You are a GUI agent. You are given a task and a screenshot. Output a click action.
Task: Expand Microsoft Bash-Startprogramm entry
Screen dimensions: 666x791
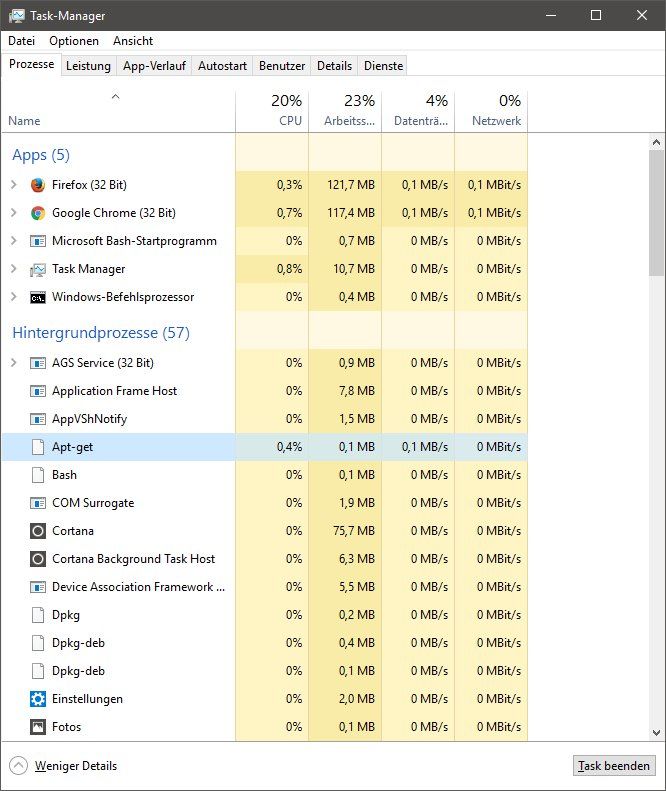pyautogui.click(x=14, y=241)
